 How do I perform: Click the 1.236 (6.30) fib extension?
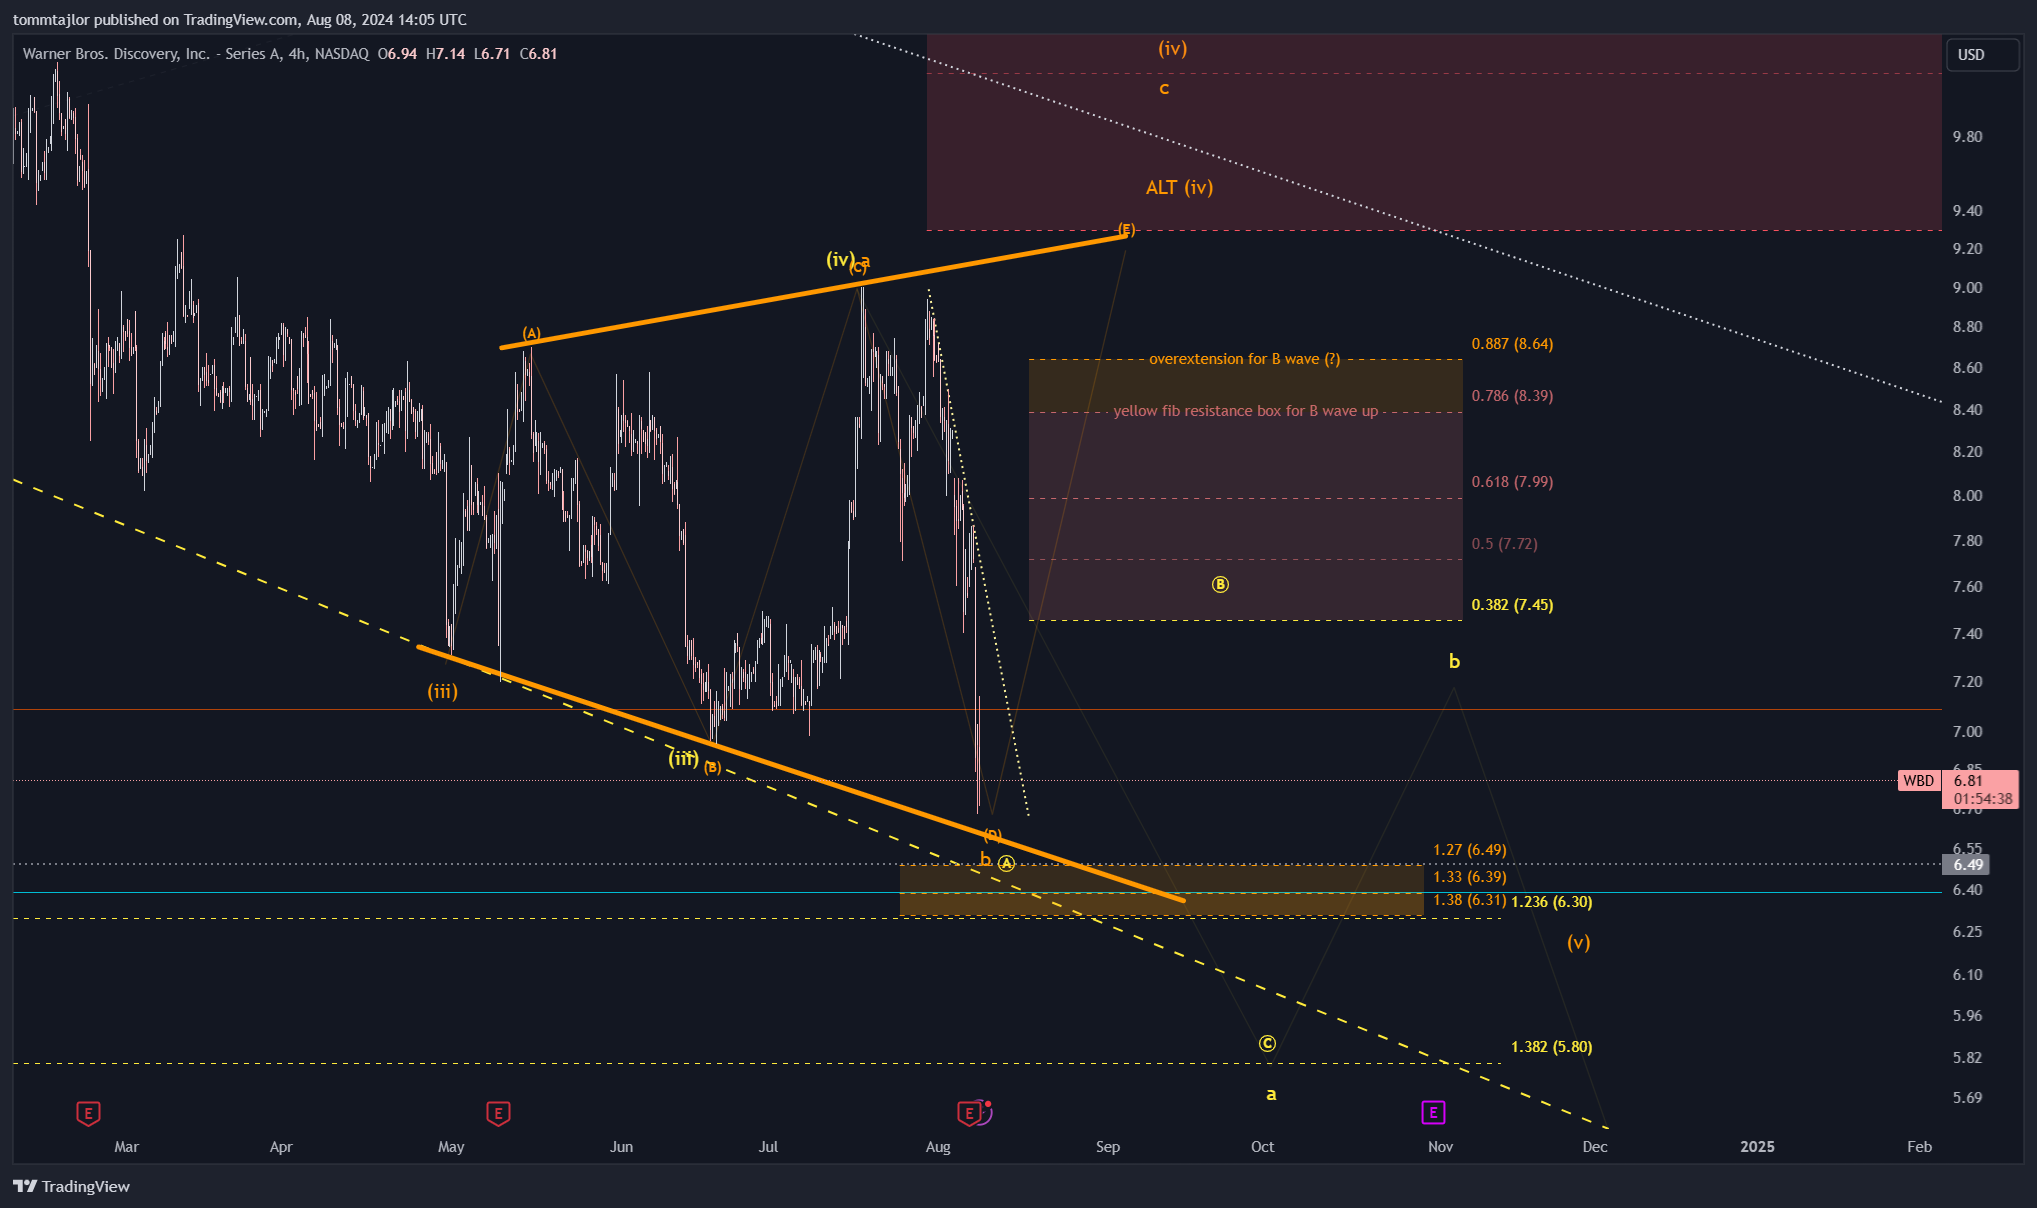click(1552, 902)
